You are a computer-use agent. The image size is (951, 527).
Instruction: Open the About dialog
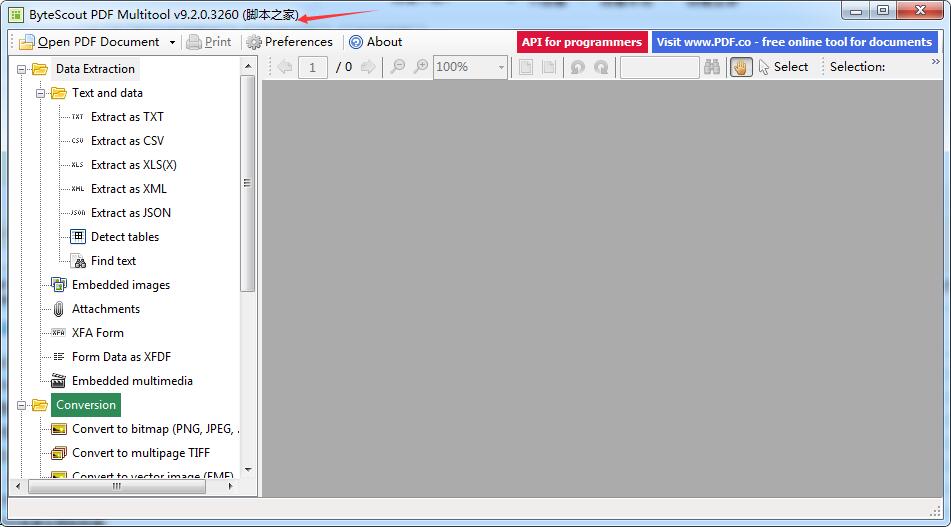click(375, 42)
